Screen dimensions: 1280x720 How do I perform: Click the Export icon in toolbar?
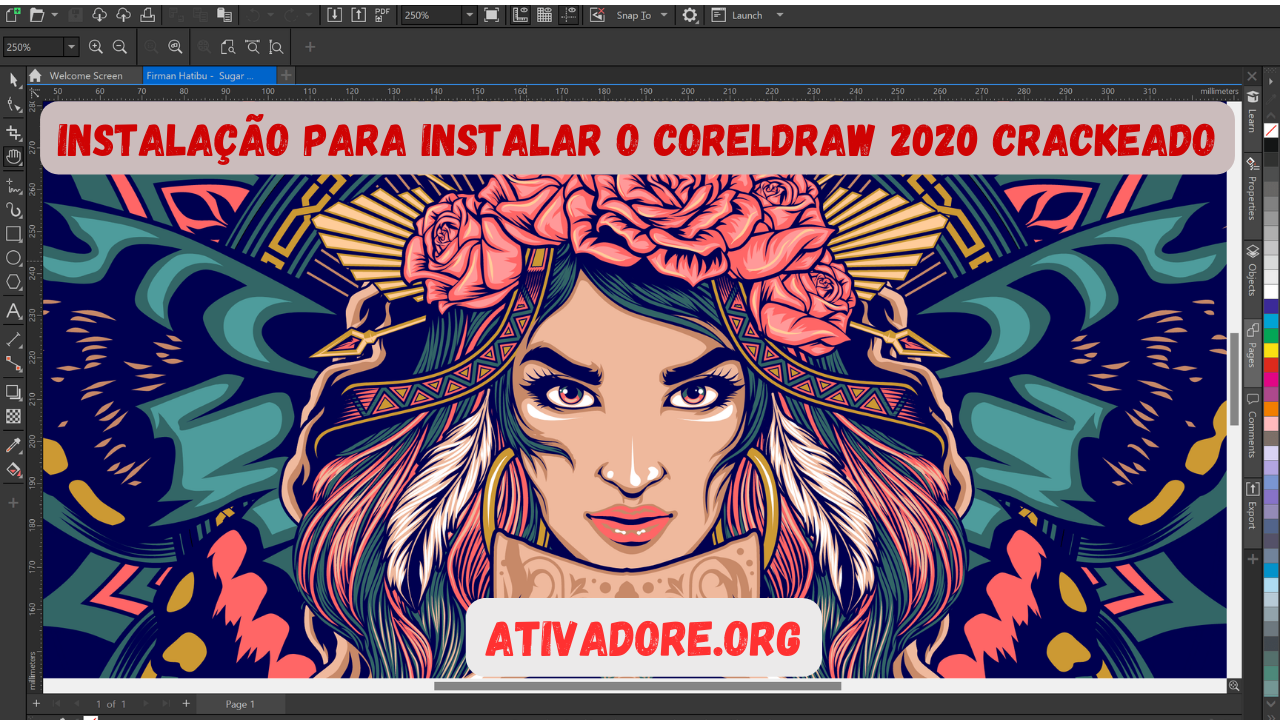[x=358, y=15]
